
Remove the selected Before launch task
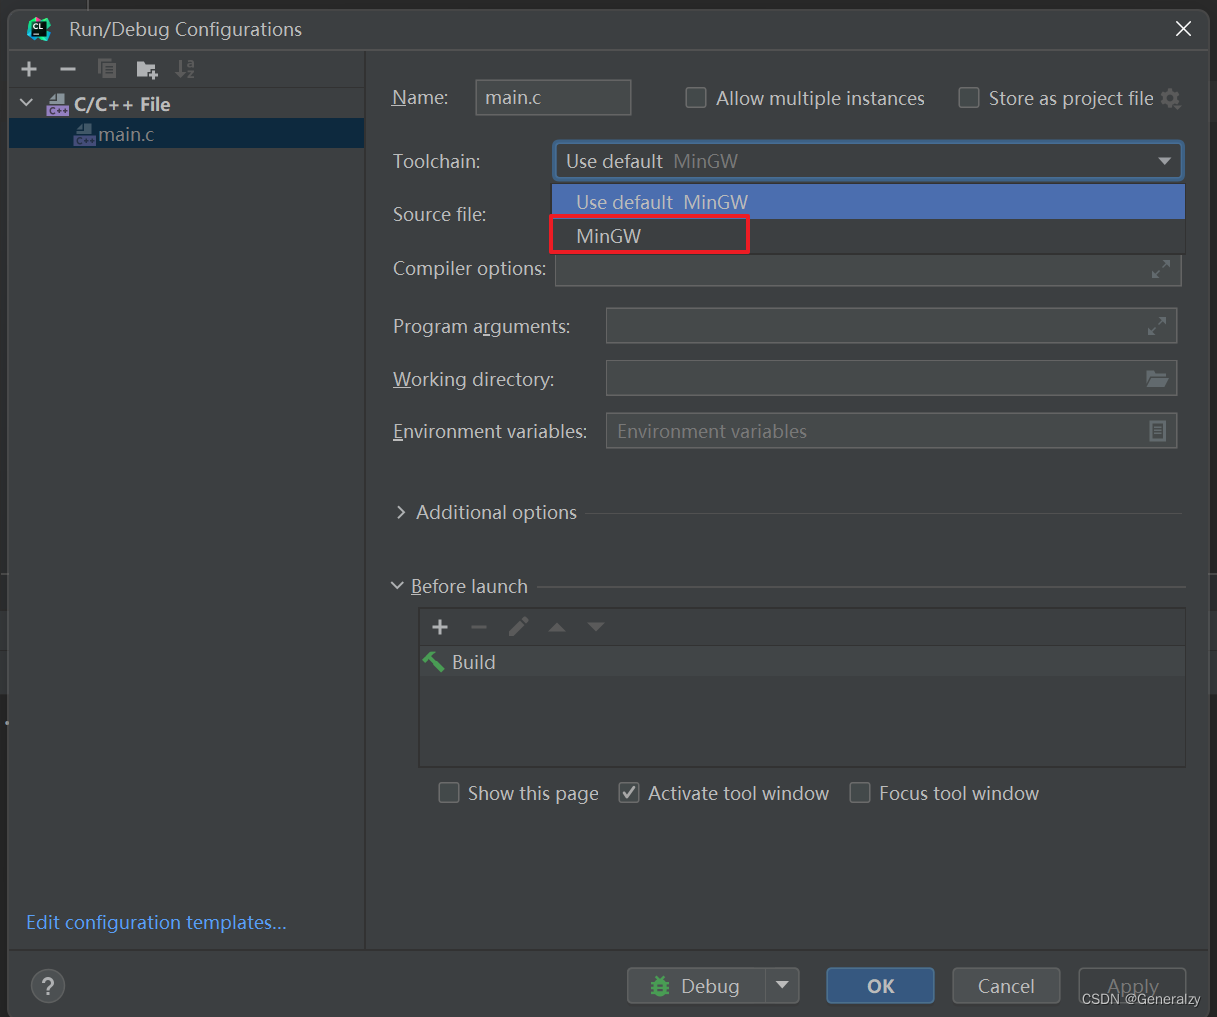click(479, 627)
